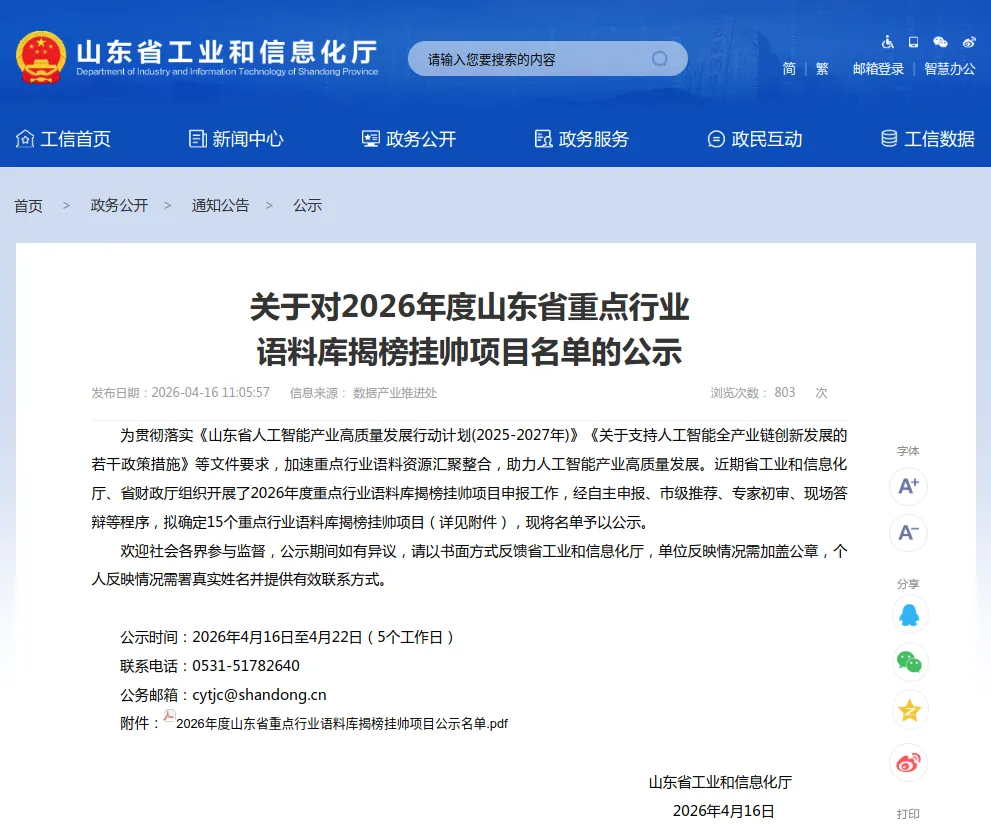The width and height of the screenshot is (991, 827).
Task: Open the 新闻中心 menu
Action: point(236,139)
